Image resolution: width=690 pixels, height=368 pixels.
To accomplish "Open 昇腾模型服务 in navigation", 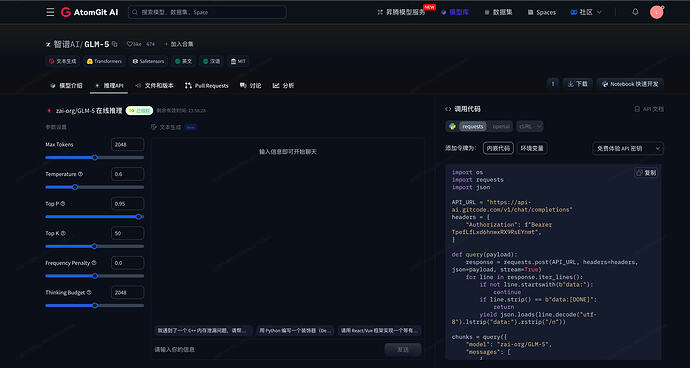I will pos(401,12).
